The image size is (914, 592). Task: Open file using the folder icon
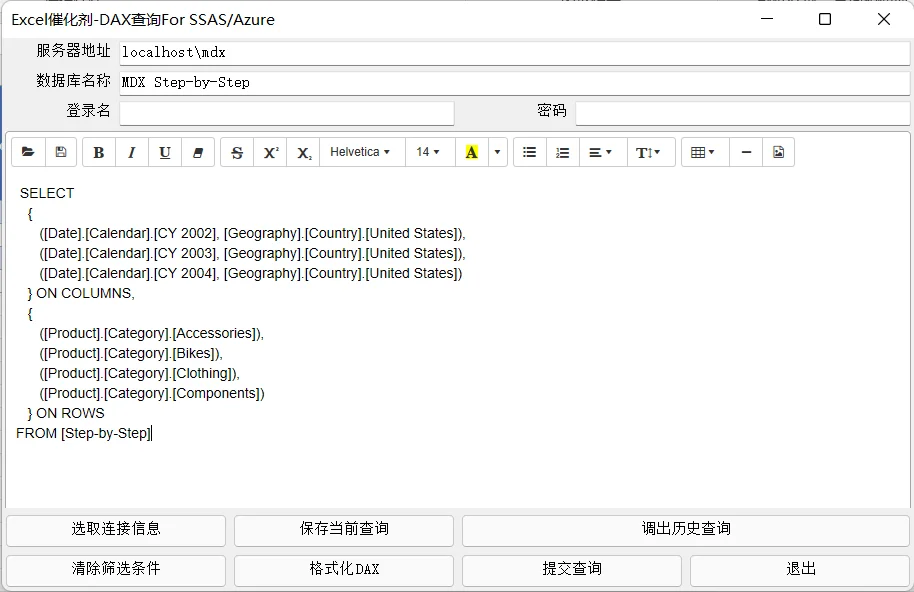[x=28, y=152]
